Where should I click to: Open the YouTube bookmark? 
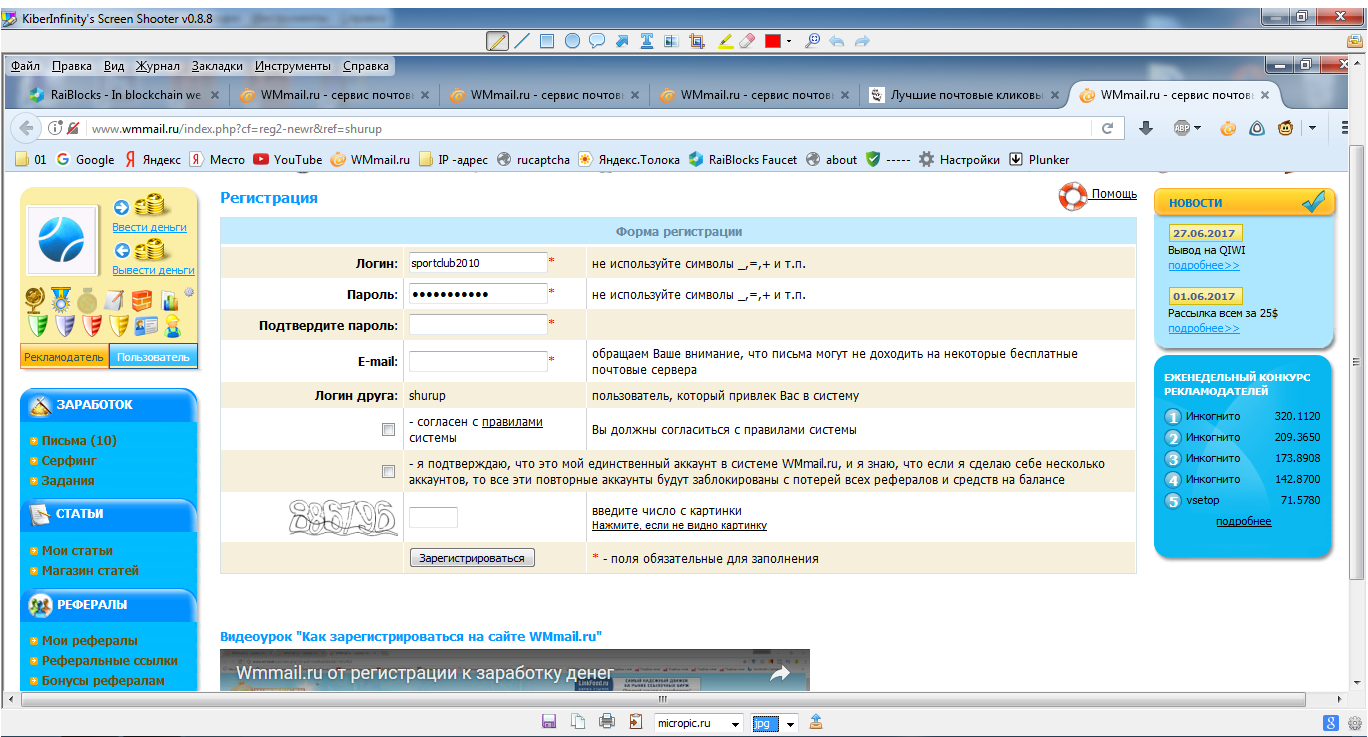pyautogui.click(x=288, y=159)
